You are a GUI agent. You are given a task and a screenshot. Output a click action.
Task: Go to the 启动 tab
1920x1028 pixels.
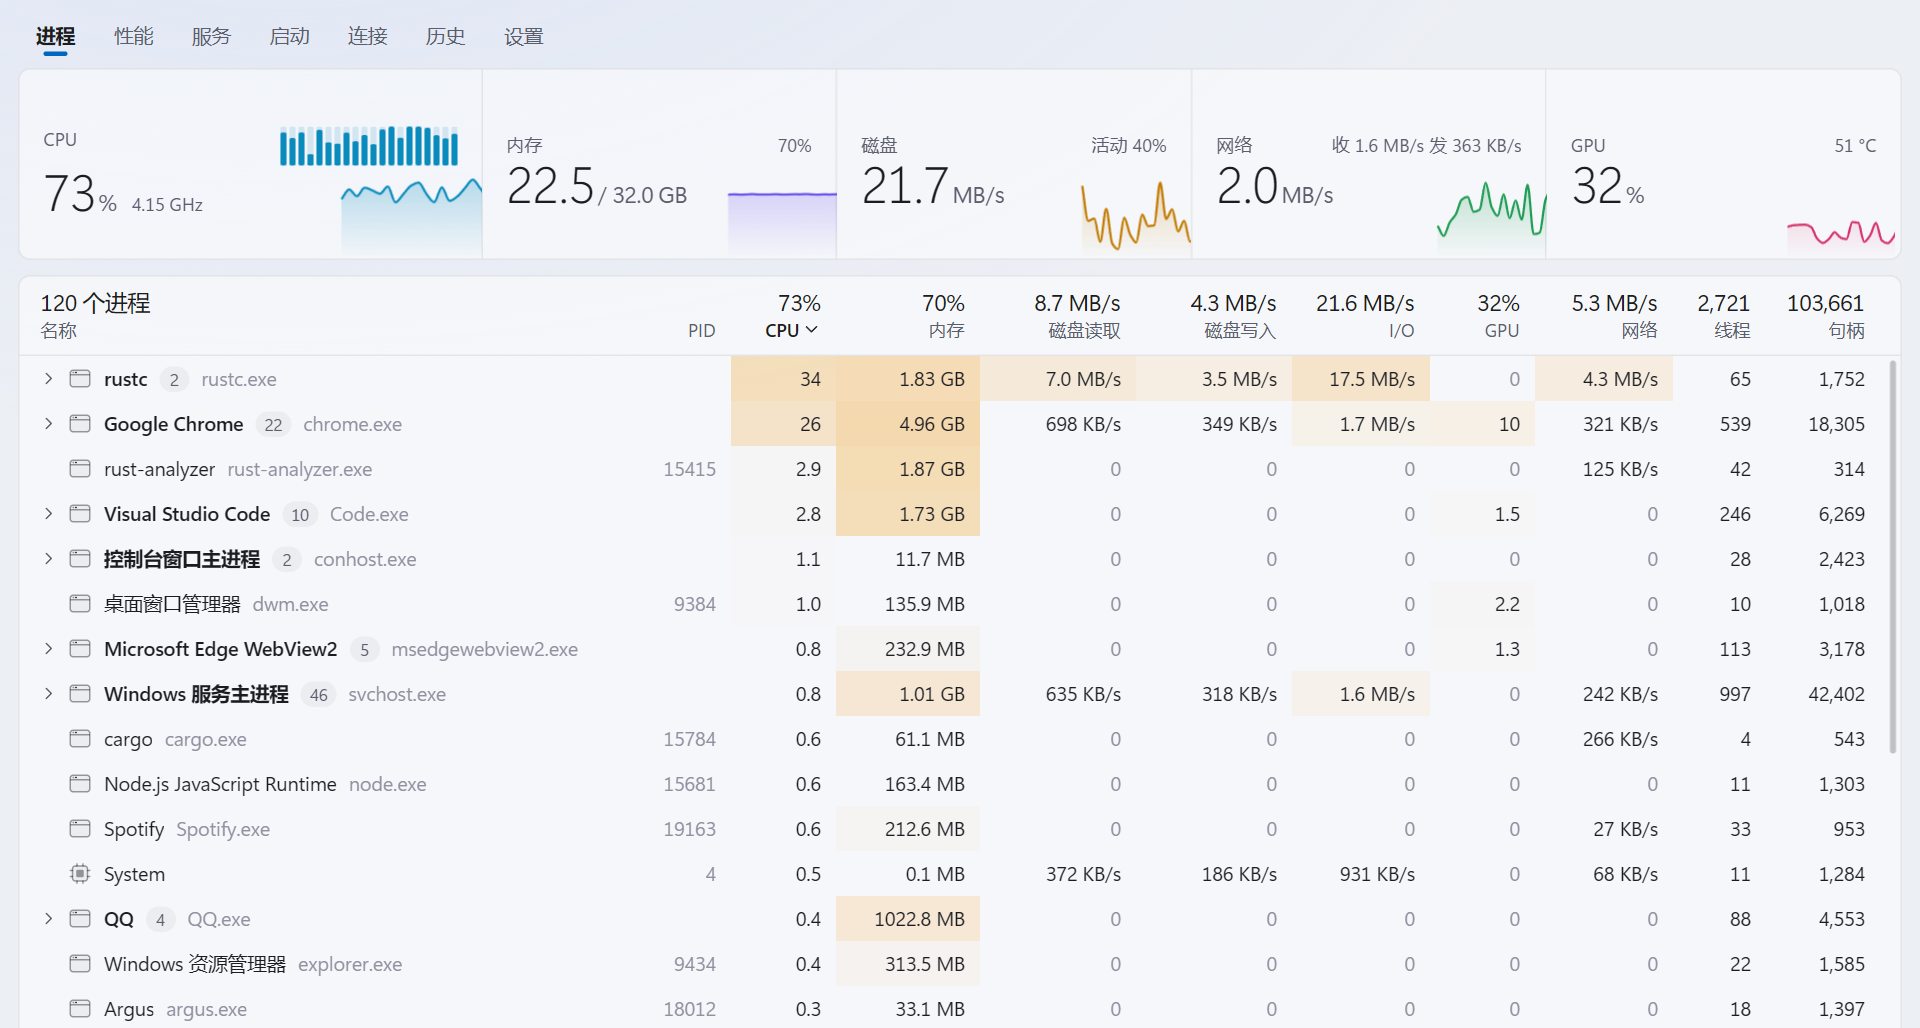(x=289, y=36)
